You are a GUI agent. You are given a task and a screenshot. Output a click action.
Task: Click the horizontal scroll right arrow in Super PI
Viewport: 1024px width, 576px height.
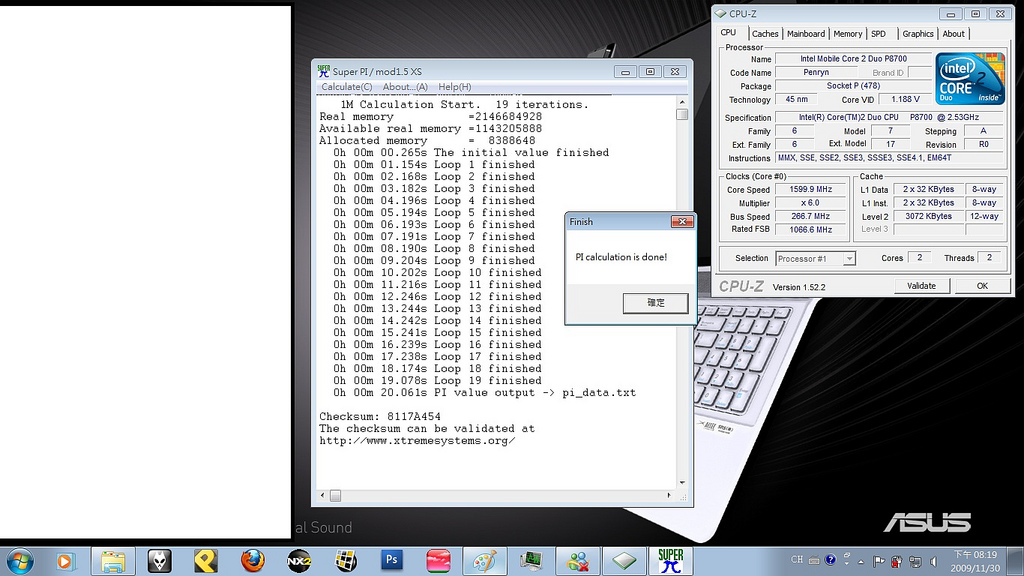(x=669, y=496)
